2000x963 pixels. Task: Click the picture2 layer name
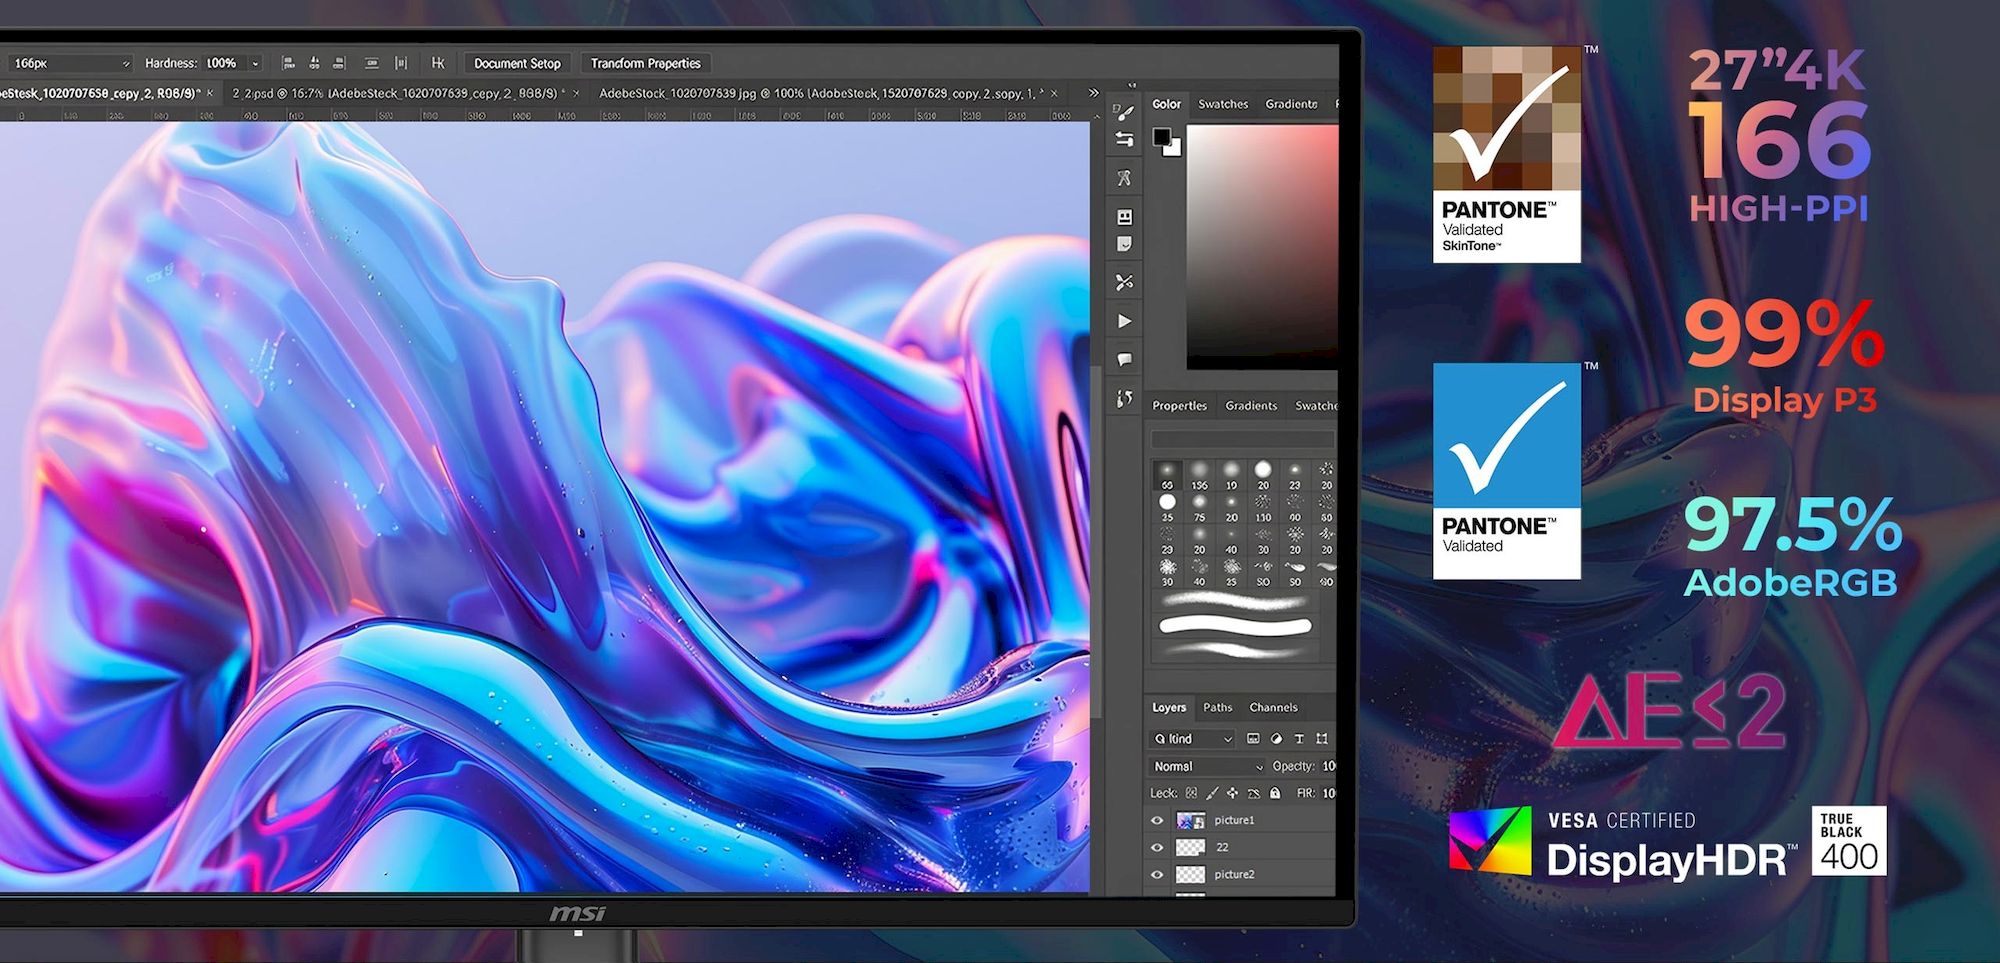tap(1234, 874)
